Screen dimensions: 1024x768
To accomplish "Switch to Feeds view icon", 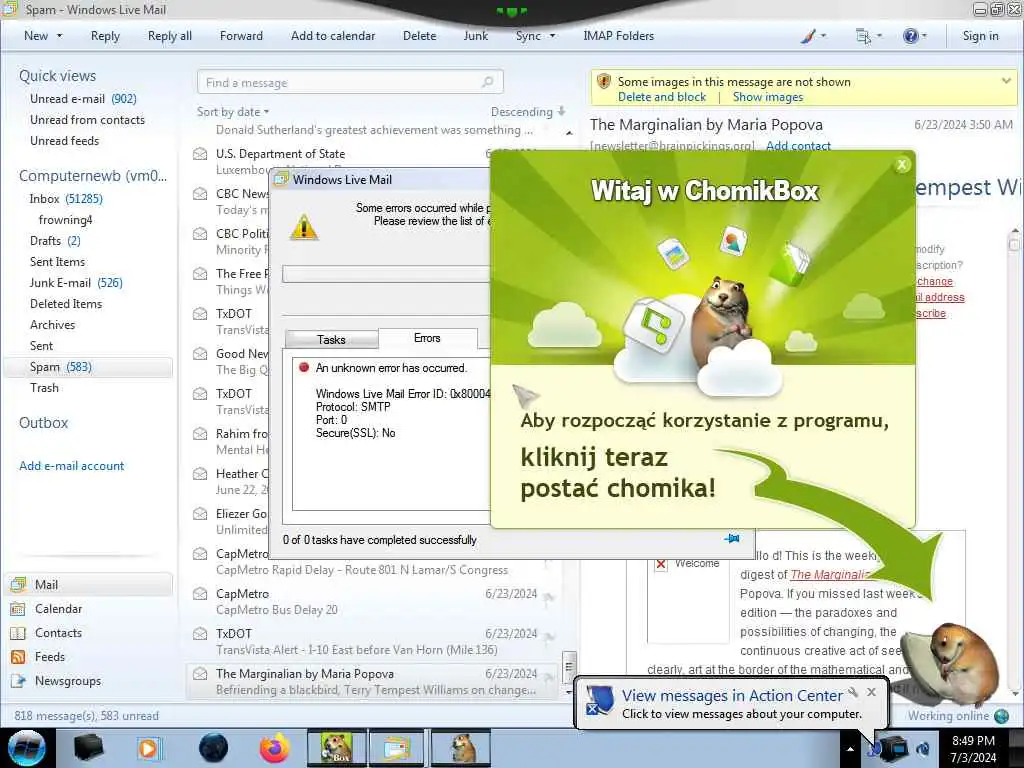I will (x=18, y=657).
